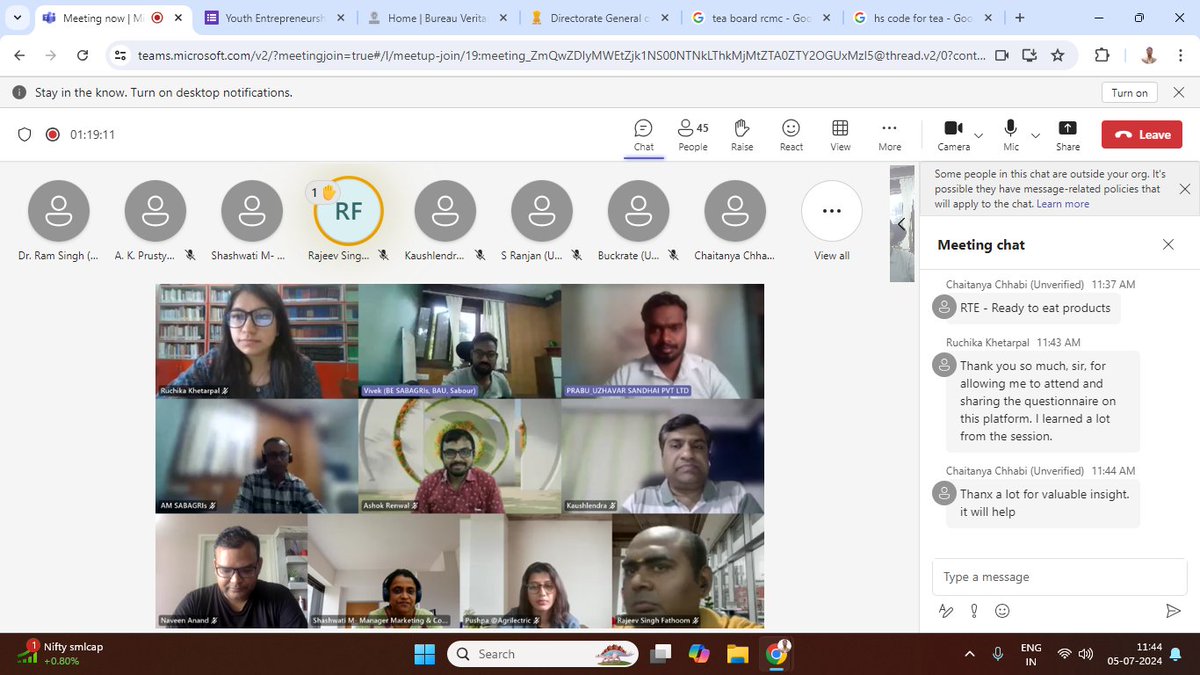
Task: Bookmark this page with star icon
Action: click(1057, 56)
